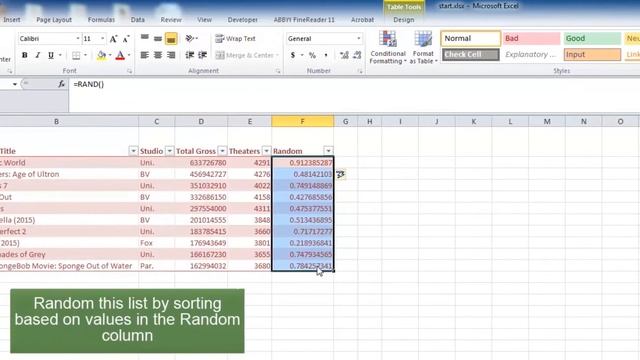Select column K header
Viewport: 640px width, 360px height.
pyautogui.click(x=473, y=121)
